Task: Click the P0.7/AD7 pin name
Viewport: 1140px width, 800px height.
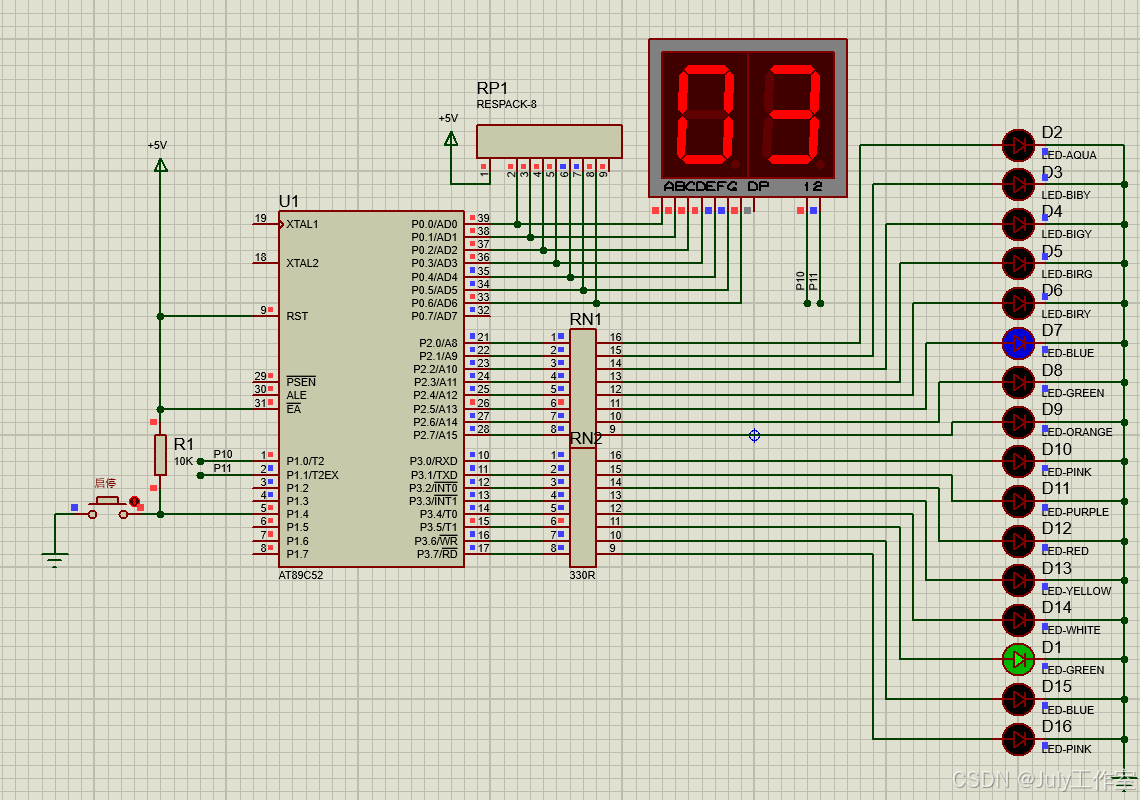Action: (x=435, y=316)
